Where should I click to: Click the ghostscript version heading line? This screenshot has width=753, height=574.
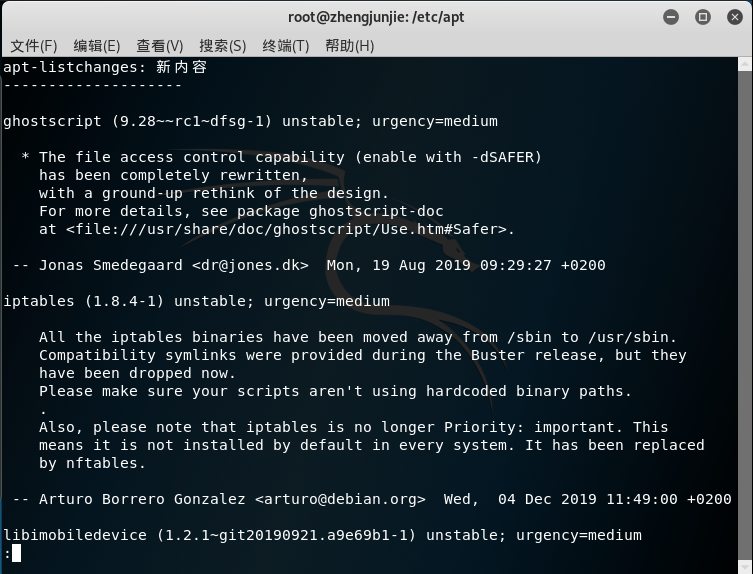click(250, 122)
